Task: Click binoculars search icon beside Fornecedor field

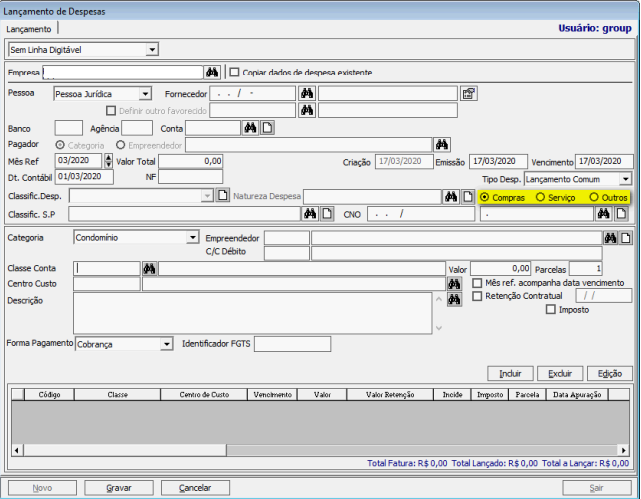Action: [x=307, y=94]
